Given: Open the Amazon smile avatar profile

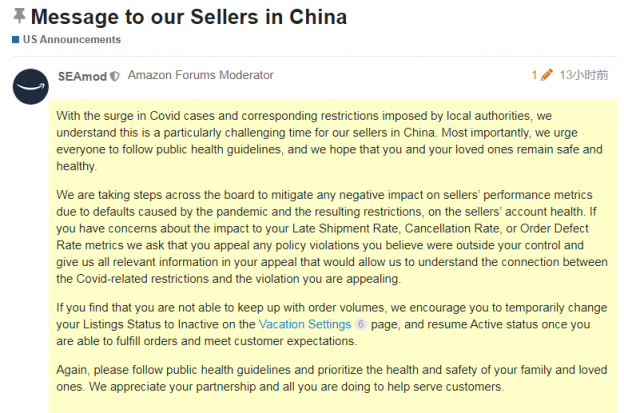Looking at the screenshot, I should pyautogui.click(x=31, y=87).
